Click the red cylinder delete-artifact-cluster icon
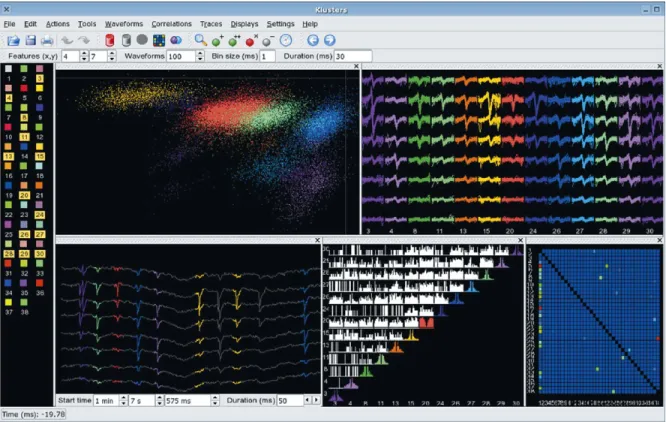The height and width of the screenshot is (422, 666). point(110,40)
